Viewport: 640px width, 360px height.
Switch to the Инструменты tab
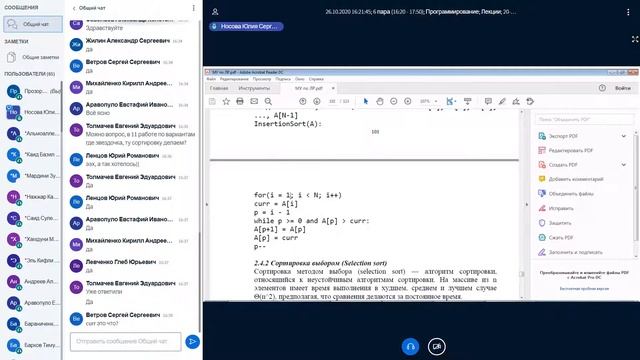(254, 88)
